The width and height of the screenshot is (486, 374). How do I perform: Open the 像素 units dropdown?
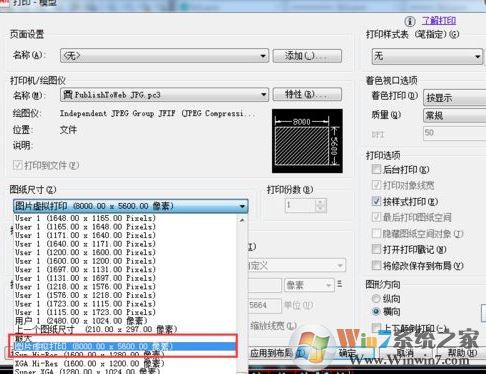(309, 285)
